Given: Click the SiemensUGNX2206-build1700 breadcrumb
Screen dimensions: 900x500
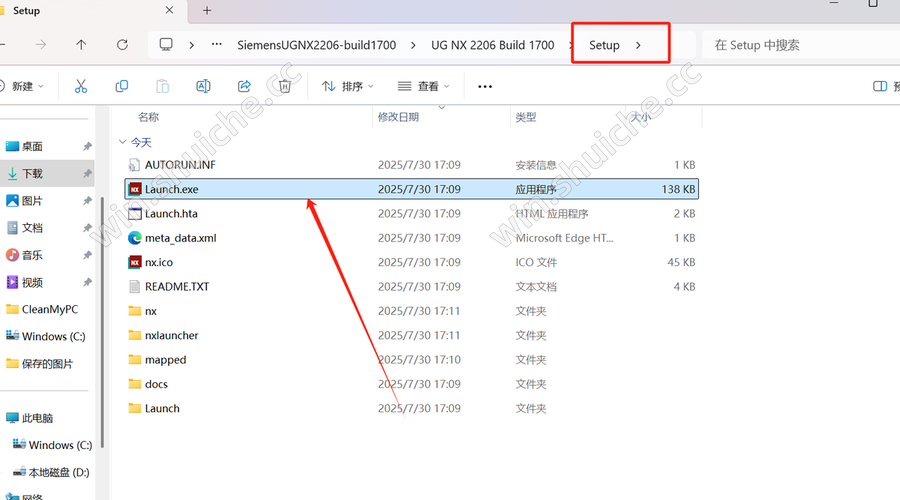Looking at the screenshot, I should pos(317,45).
